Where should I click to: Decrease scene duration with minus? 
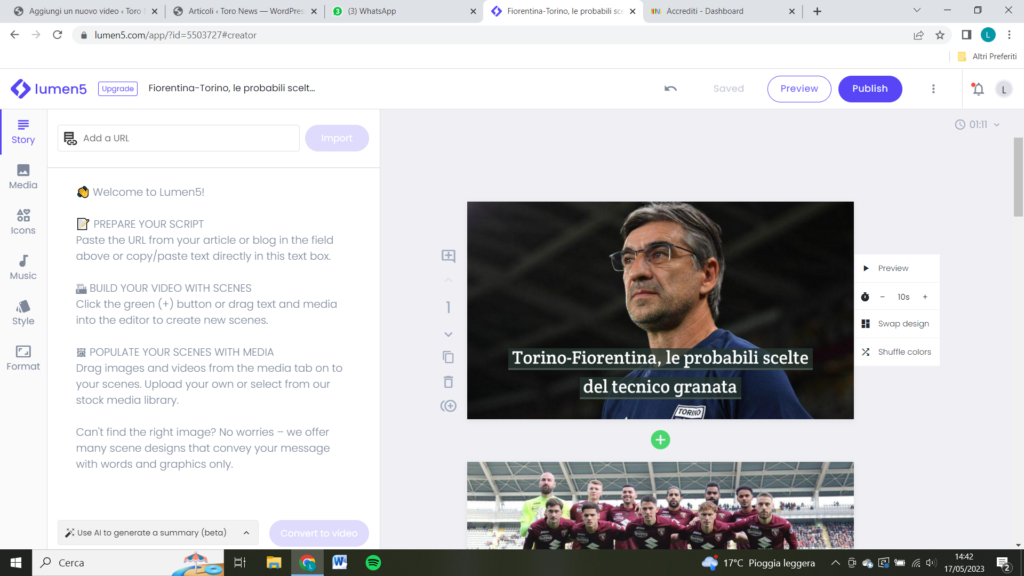click(882, 297)
